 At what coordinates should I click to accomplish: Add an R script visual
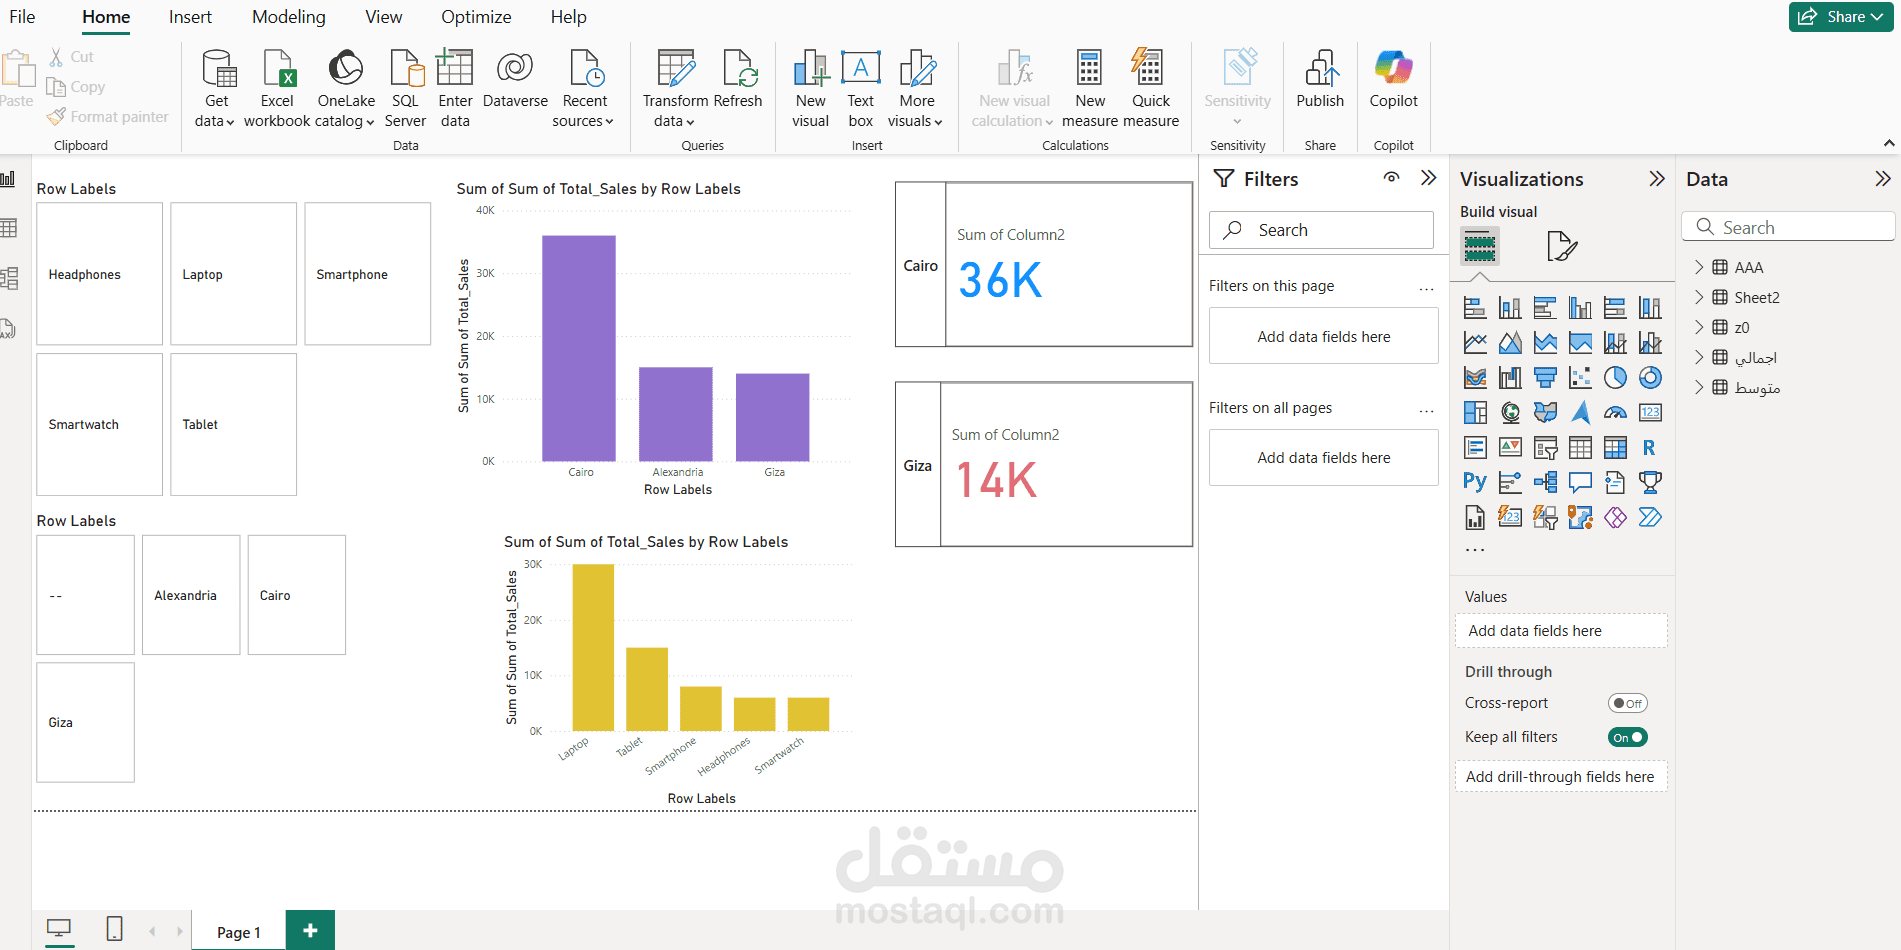[1650, 448]
